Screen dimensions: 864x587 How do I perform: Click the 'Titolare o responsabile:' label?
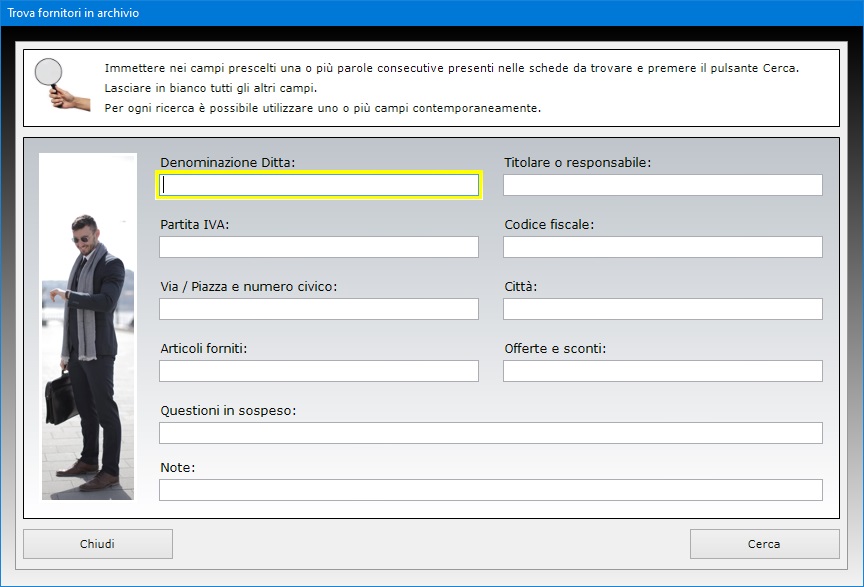click(577, 163)
